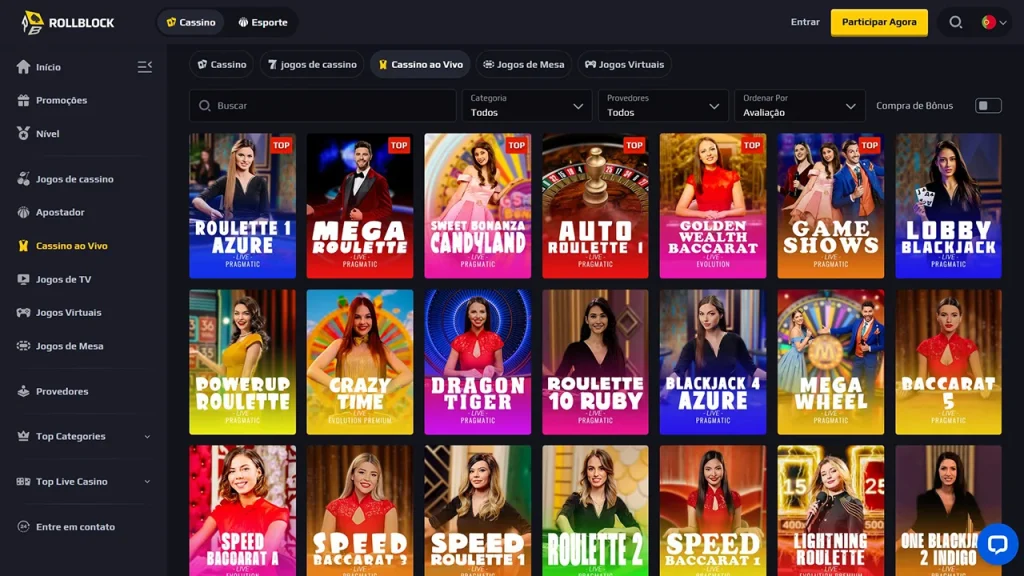
Task: Click the Entre em contato 24 icon
Action: pyautogui.click(x=24, y=526)
